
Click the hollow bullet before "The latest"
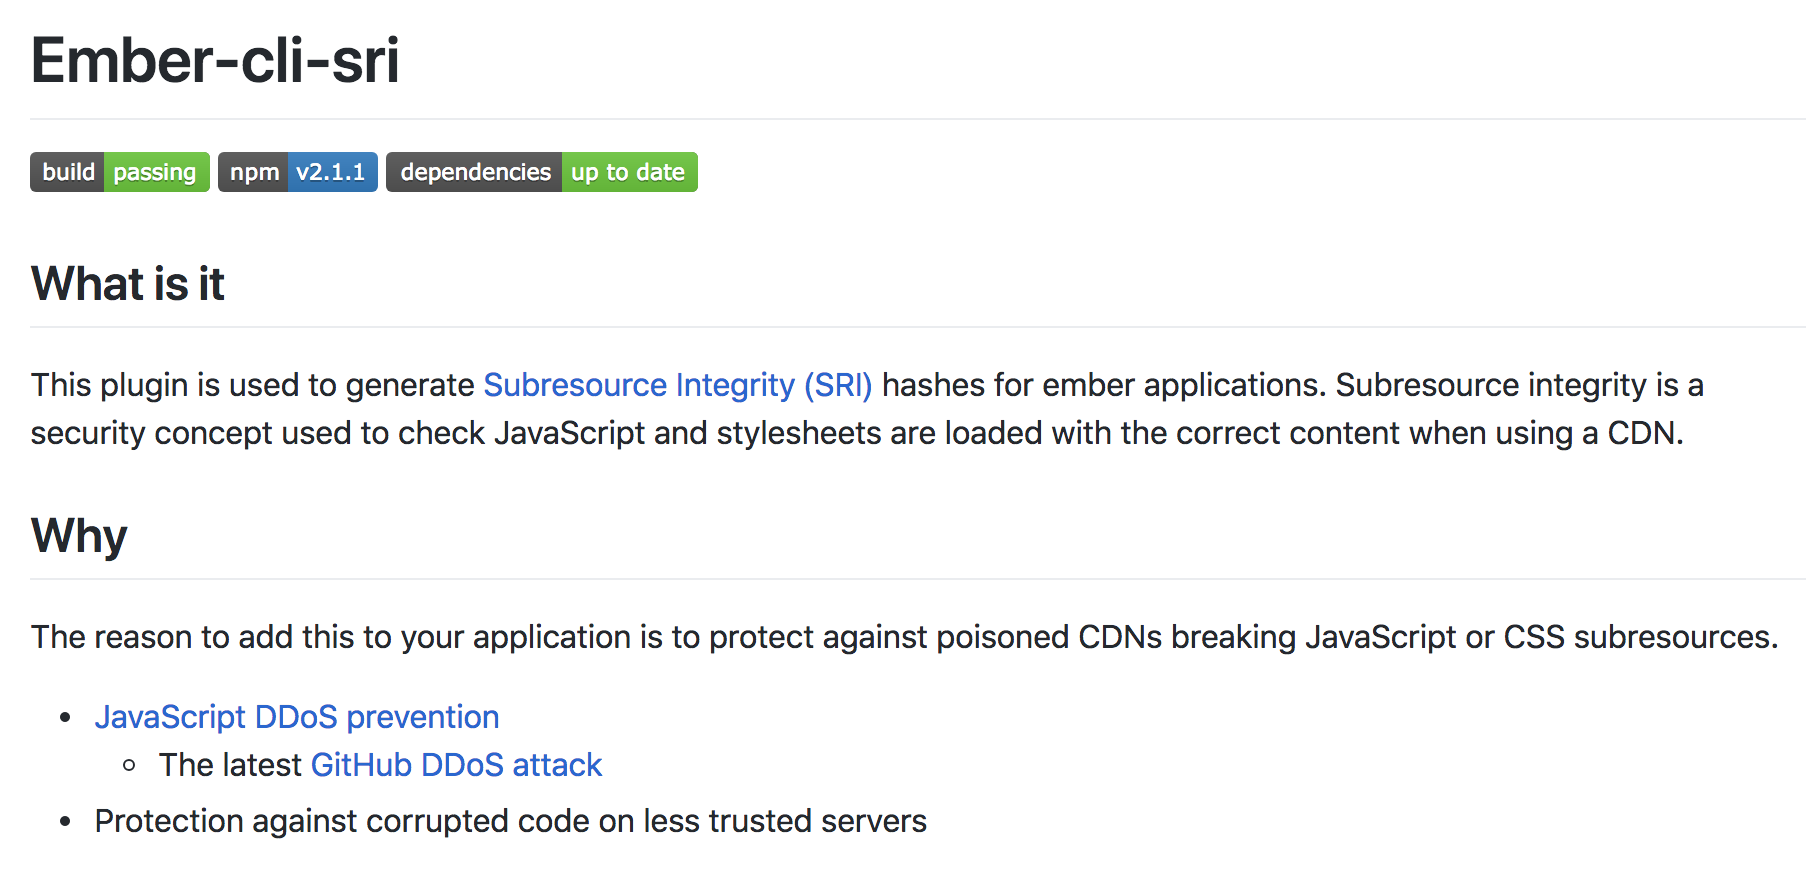point(129,765)
